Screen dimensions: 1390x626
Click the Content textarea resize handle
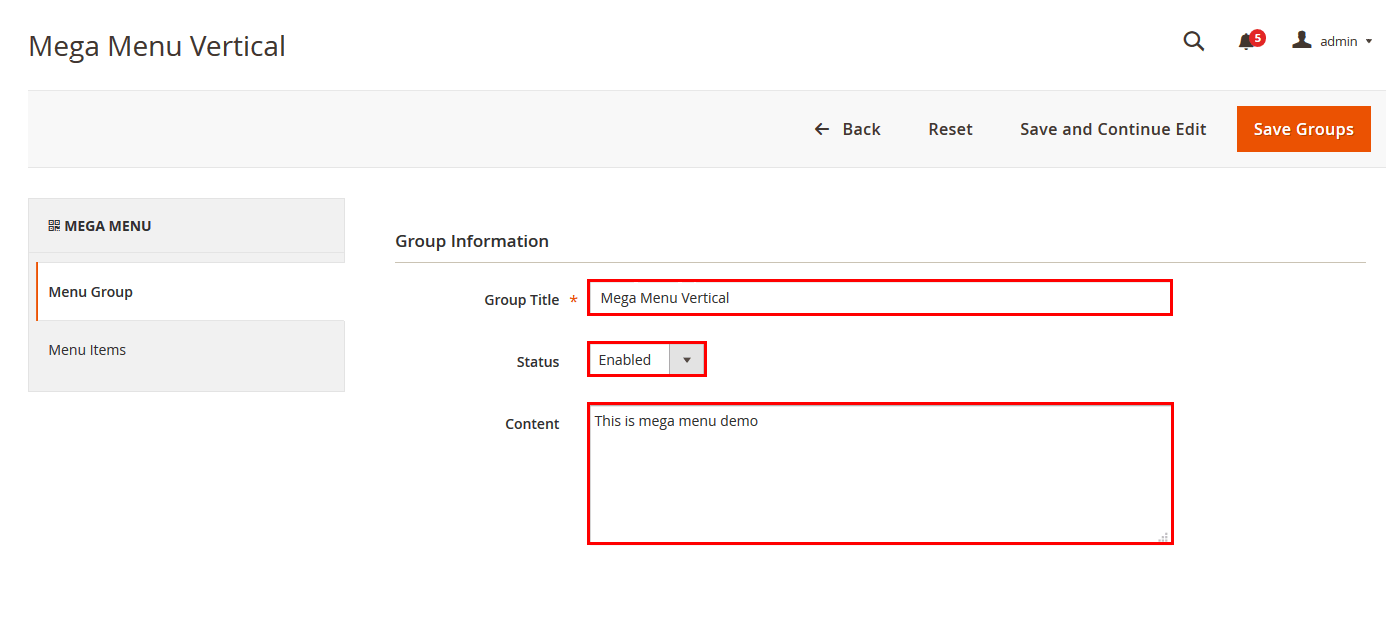click(x=1163, y=537)
